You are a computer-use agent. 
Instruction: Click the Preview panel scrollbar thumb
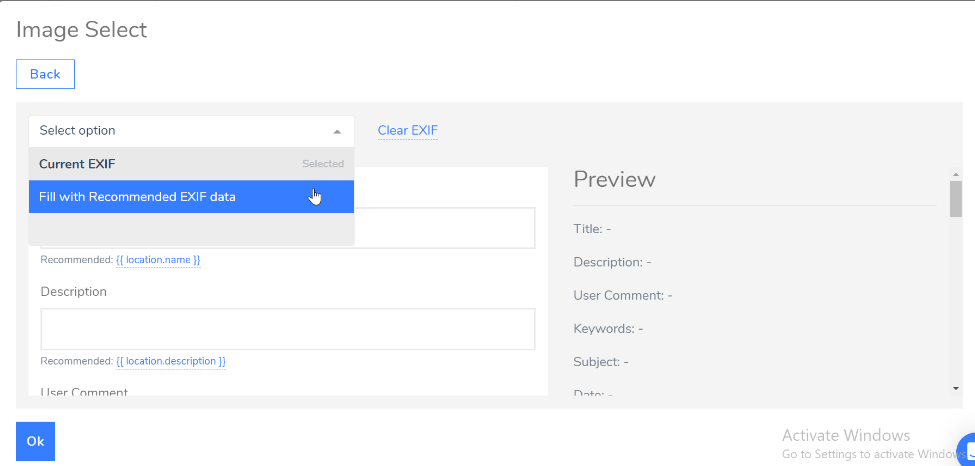click(x=956, y=198)
